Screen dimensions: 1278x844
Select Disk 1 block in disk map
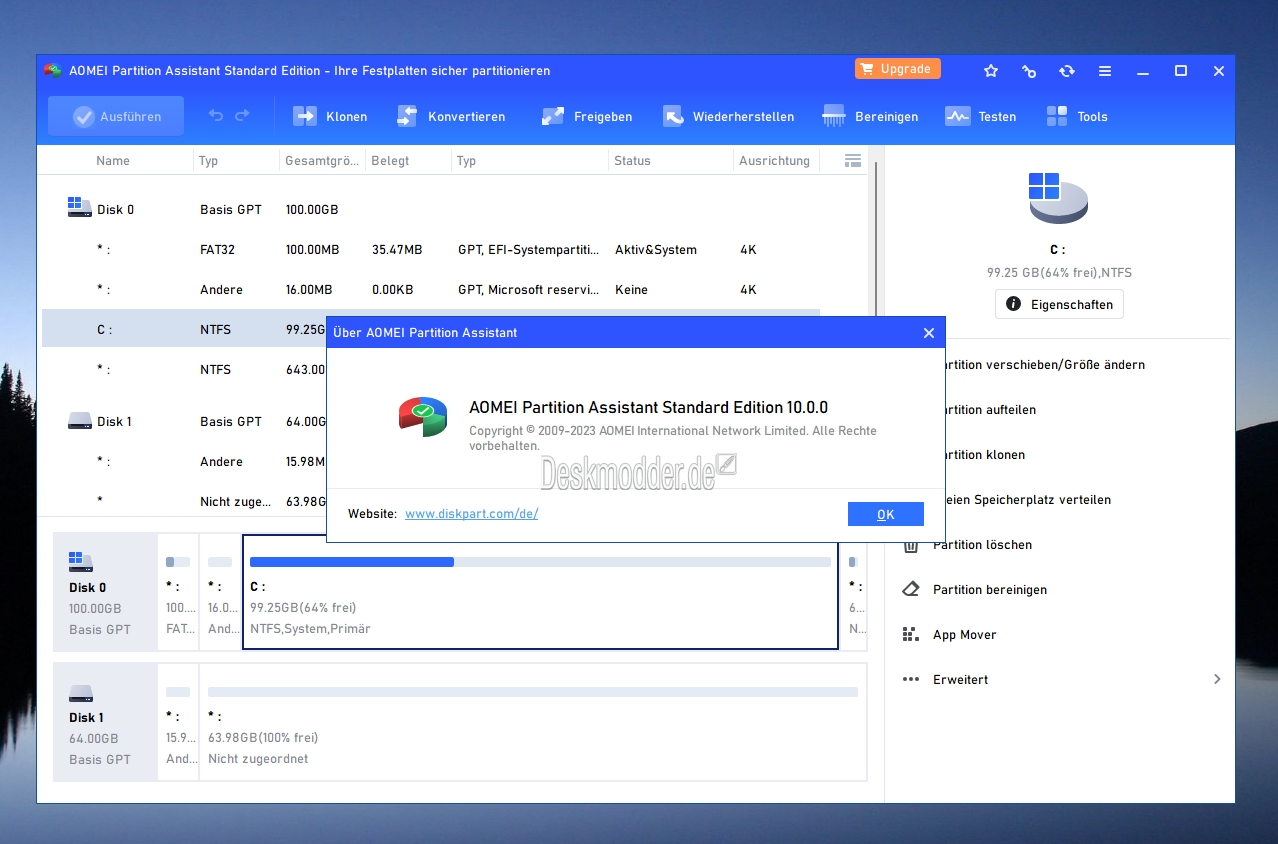click(105, 722)
